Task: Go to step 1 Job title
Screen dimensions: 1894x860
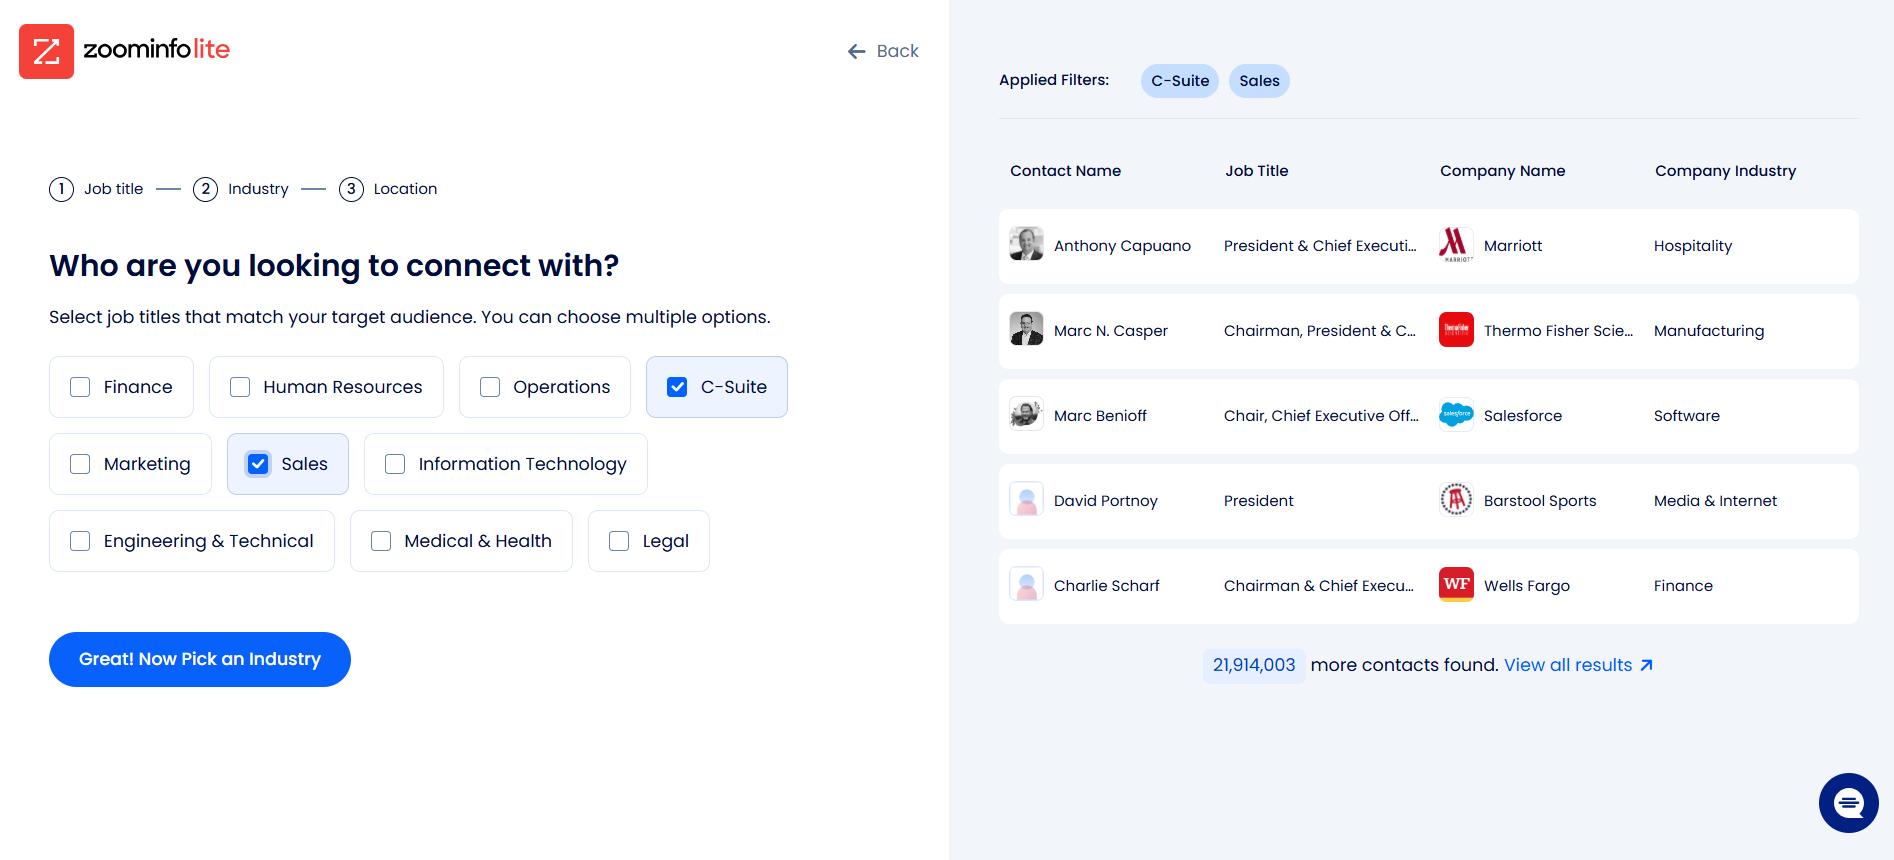Action: click(x=96, y=189)
